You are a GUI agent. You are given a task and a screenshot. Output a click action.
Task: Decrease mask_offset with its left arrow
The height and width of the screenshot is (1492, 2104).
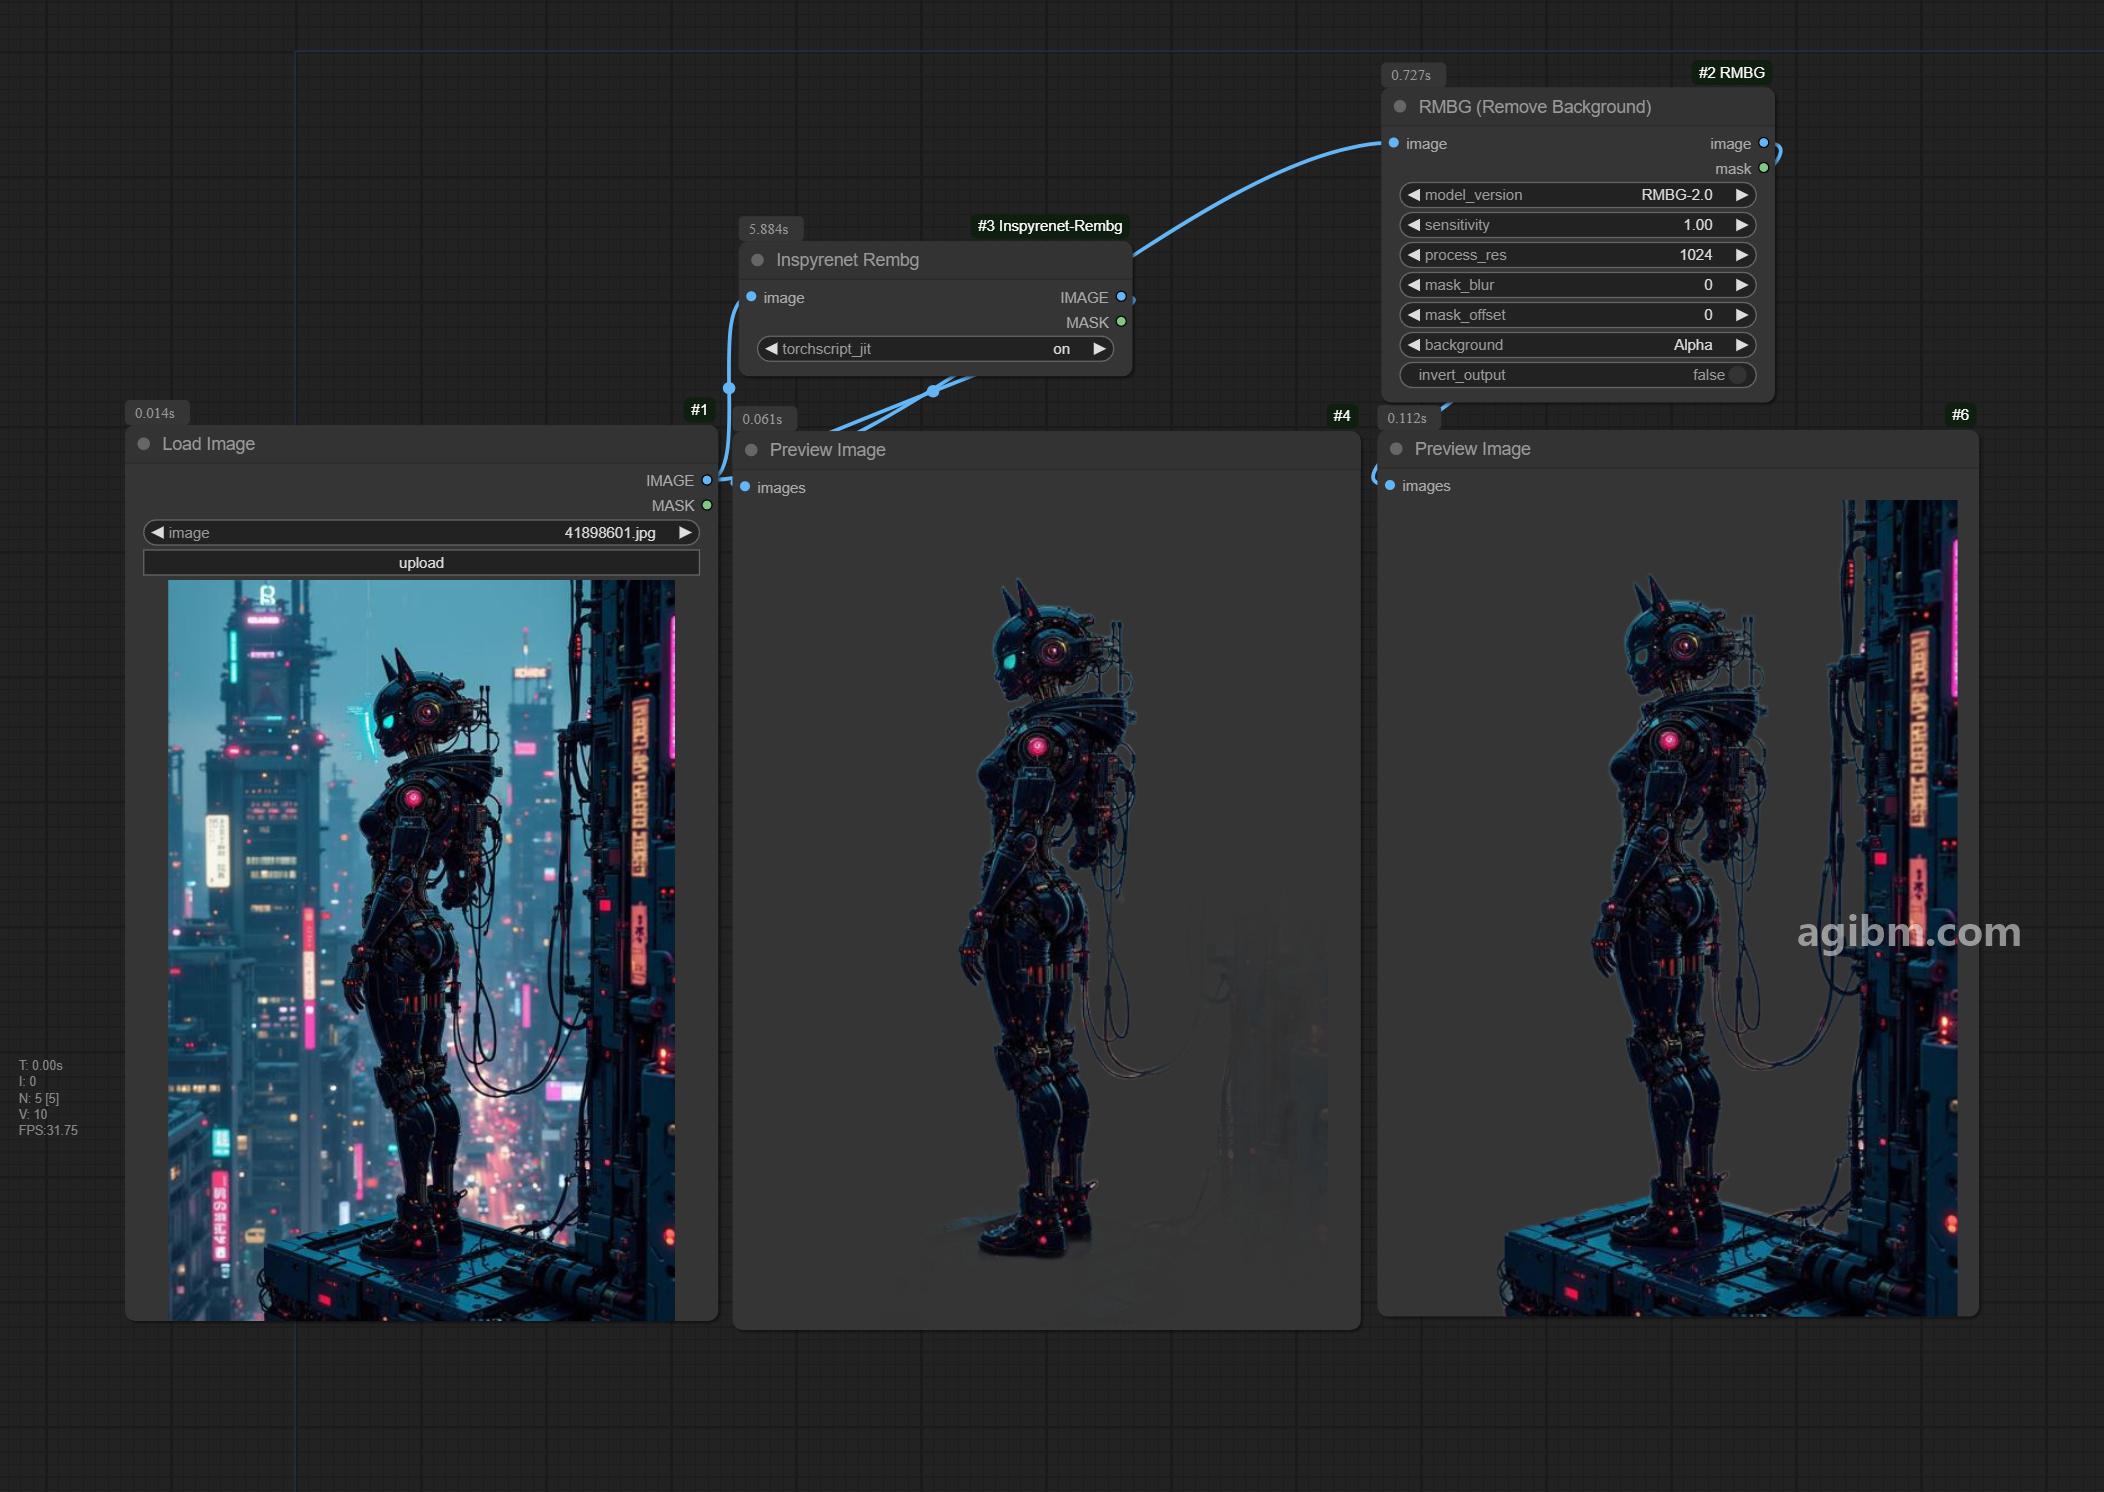(1413, 315)
